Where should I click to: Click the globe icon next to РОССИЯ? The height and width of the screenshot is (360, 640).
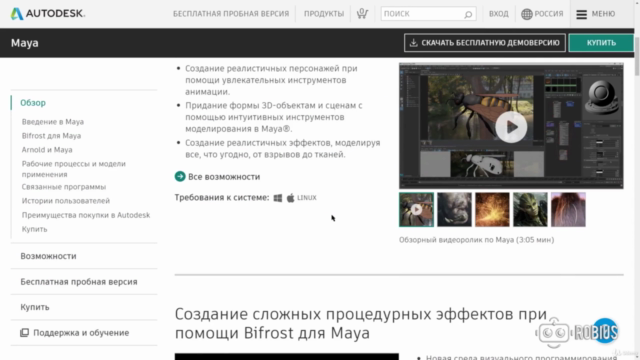click(527, 14)
